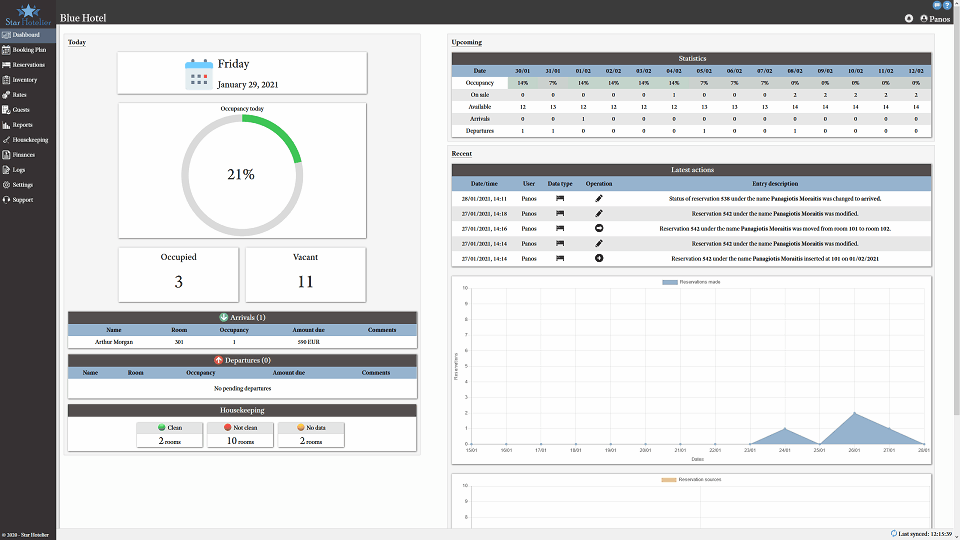This screenshot has width=960, height=540.
Task: Click the calendar icon beside Friday
Action: pyautogui.click(x=199, y=75)
